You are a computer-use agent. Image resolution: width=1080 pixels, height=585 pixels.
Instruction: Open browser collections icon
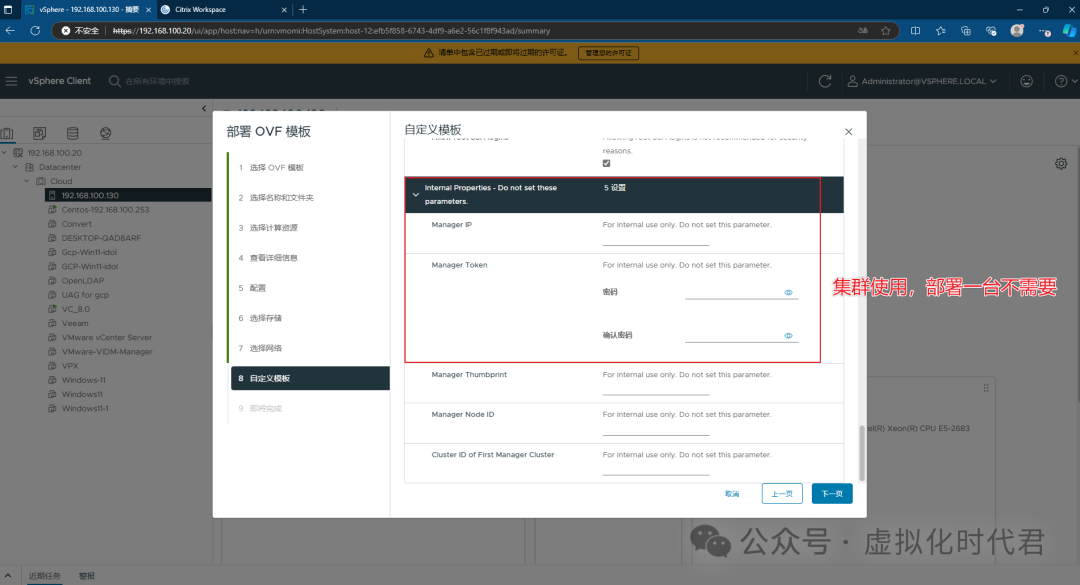(966, 30)
